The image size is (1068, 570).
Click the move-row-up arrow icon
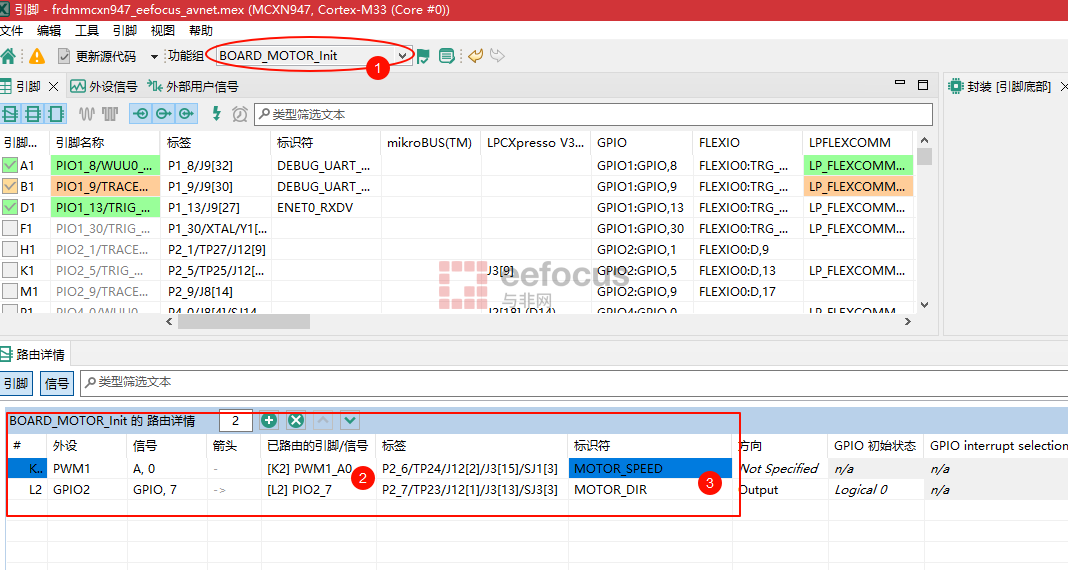[x=323, y=420]
